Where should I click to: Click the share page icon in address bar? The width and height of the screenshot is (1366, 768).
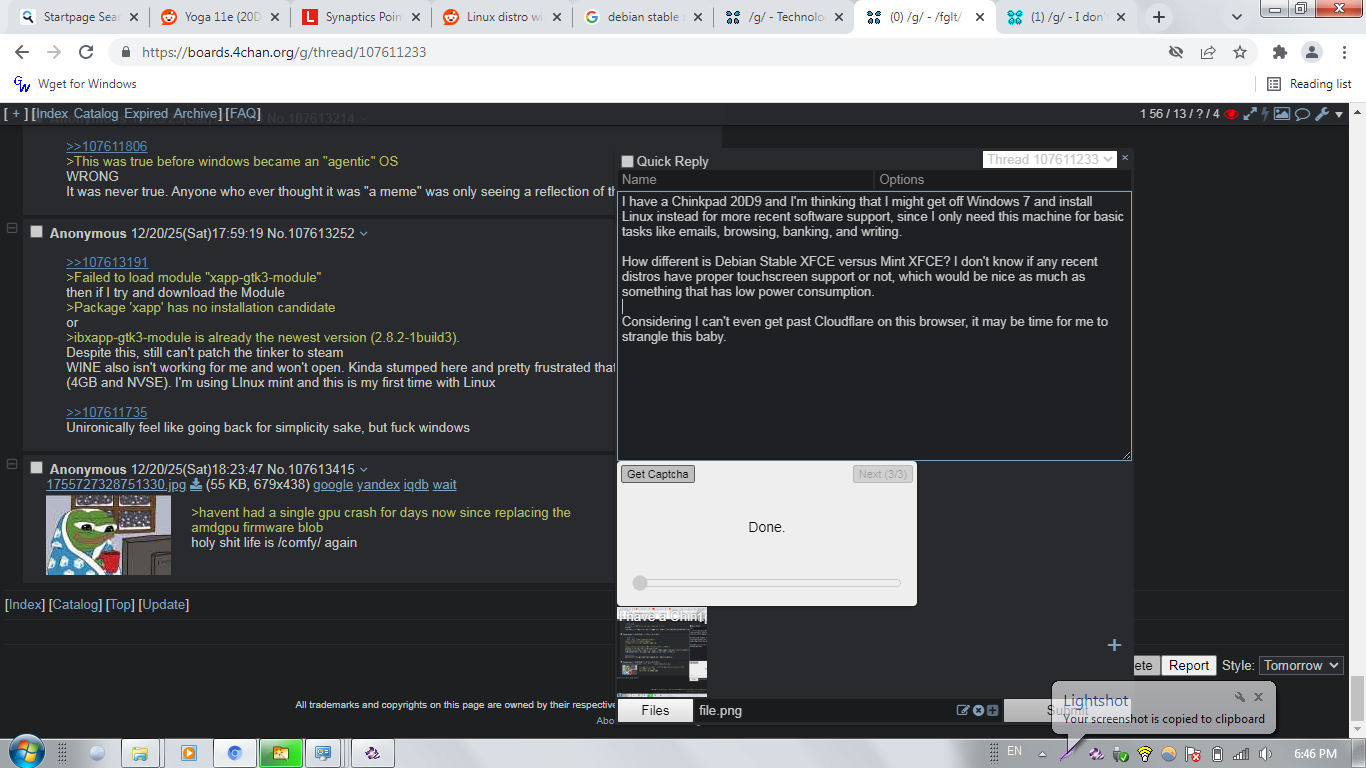(x=1208, y=52)
